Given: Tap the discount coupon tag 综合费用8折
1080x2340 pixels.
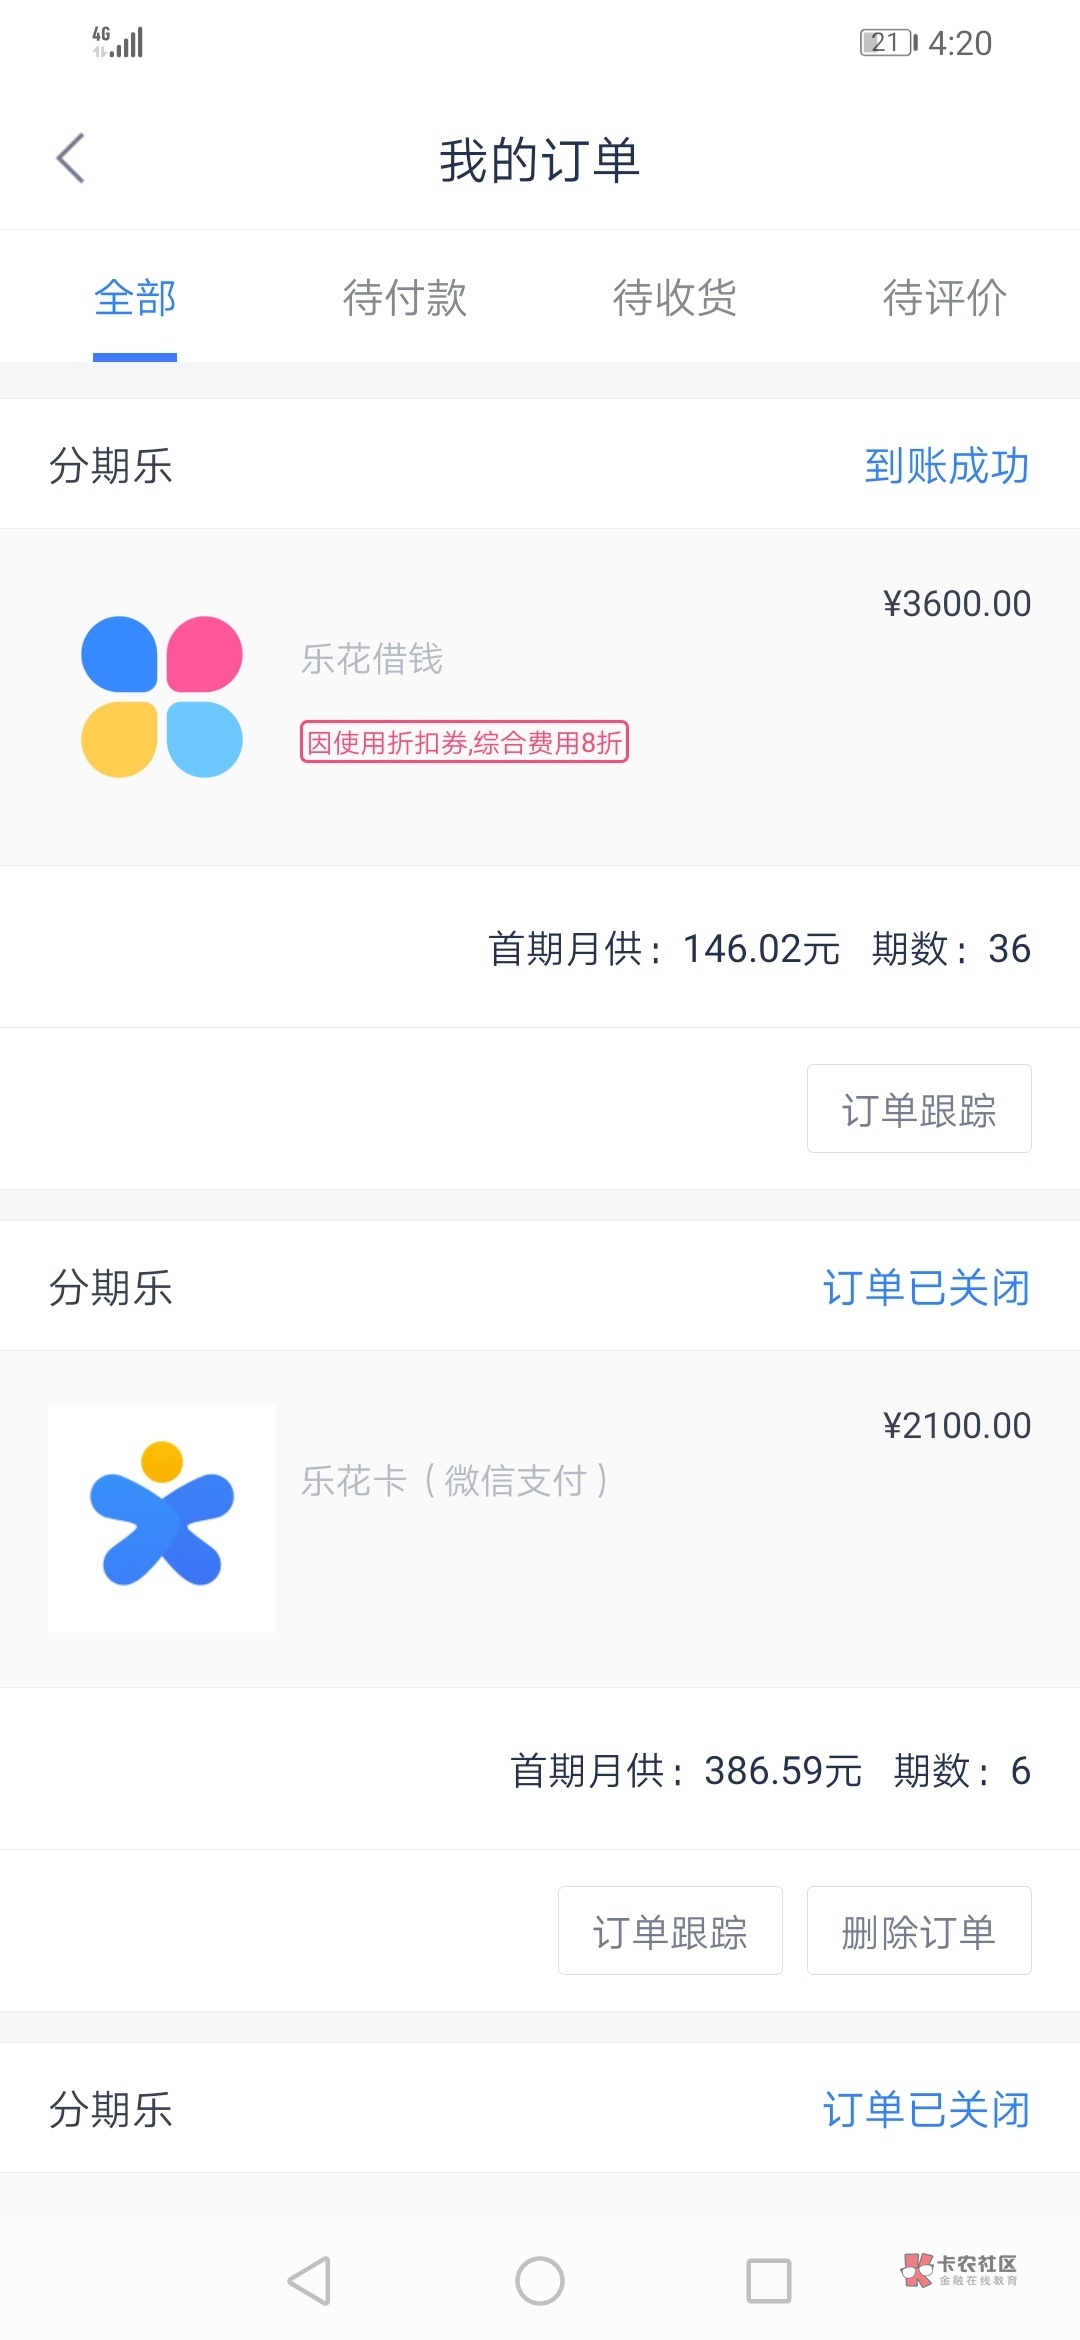Looking at the screenshot, I should click(x=464, y=742).
